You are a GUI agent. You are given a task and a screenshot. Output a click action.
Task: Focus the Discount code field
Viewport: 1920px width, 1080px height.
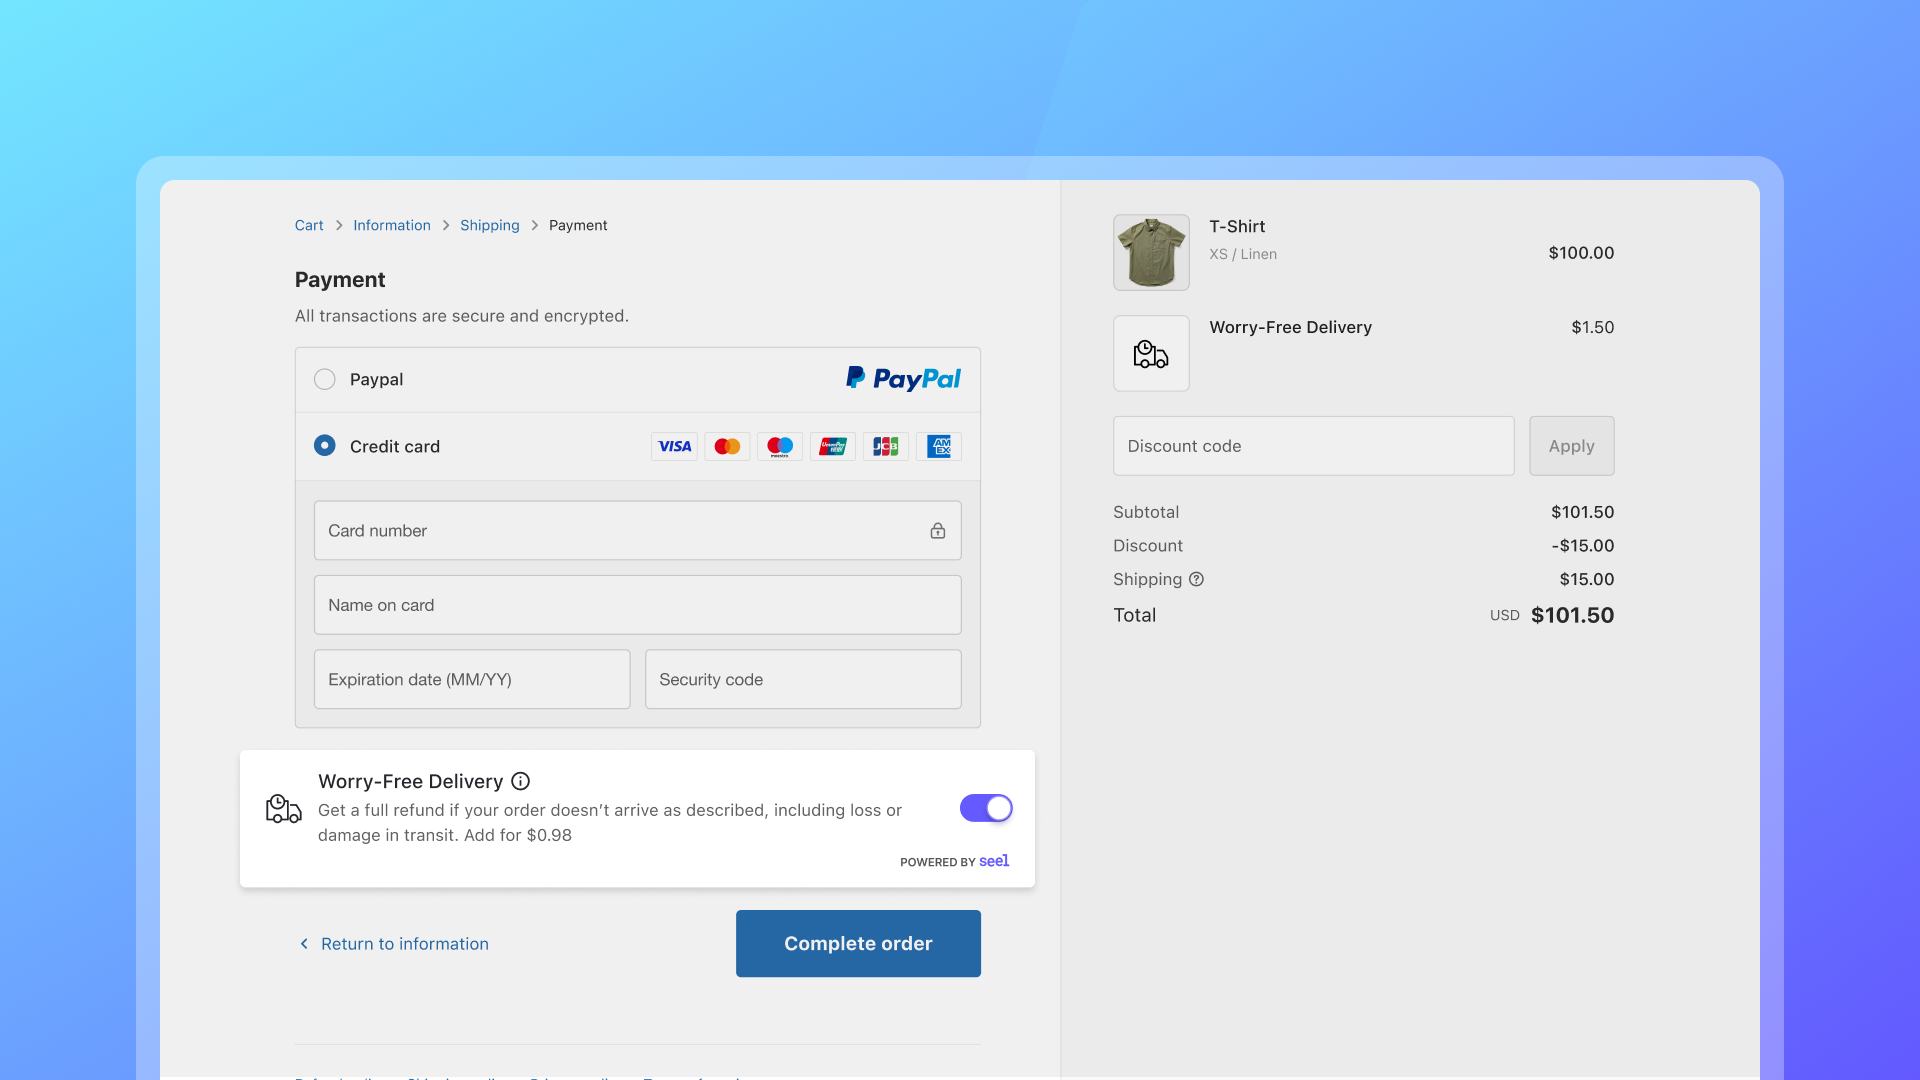(x=1312, y=446)
